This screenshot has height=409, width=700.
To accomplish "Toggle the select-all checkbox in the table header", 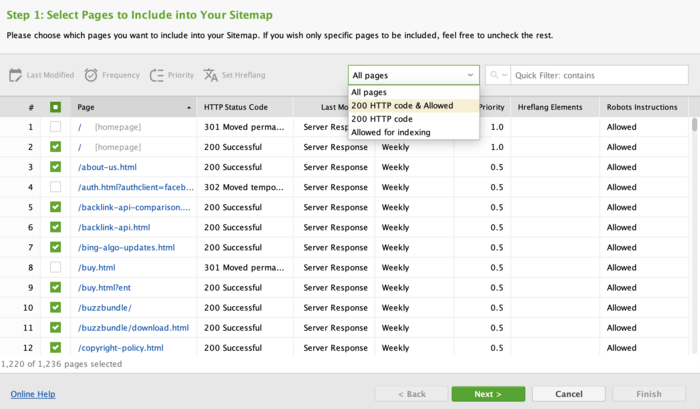I will click(x=55, y=107).
